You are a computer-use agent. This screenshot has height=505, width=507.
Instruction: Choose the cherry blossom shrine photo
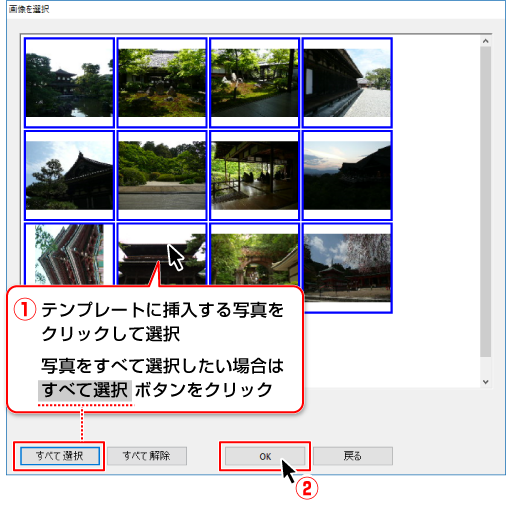[x=347, y=268]
